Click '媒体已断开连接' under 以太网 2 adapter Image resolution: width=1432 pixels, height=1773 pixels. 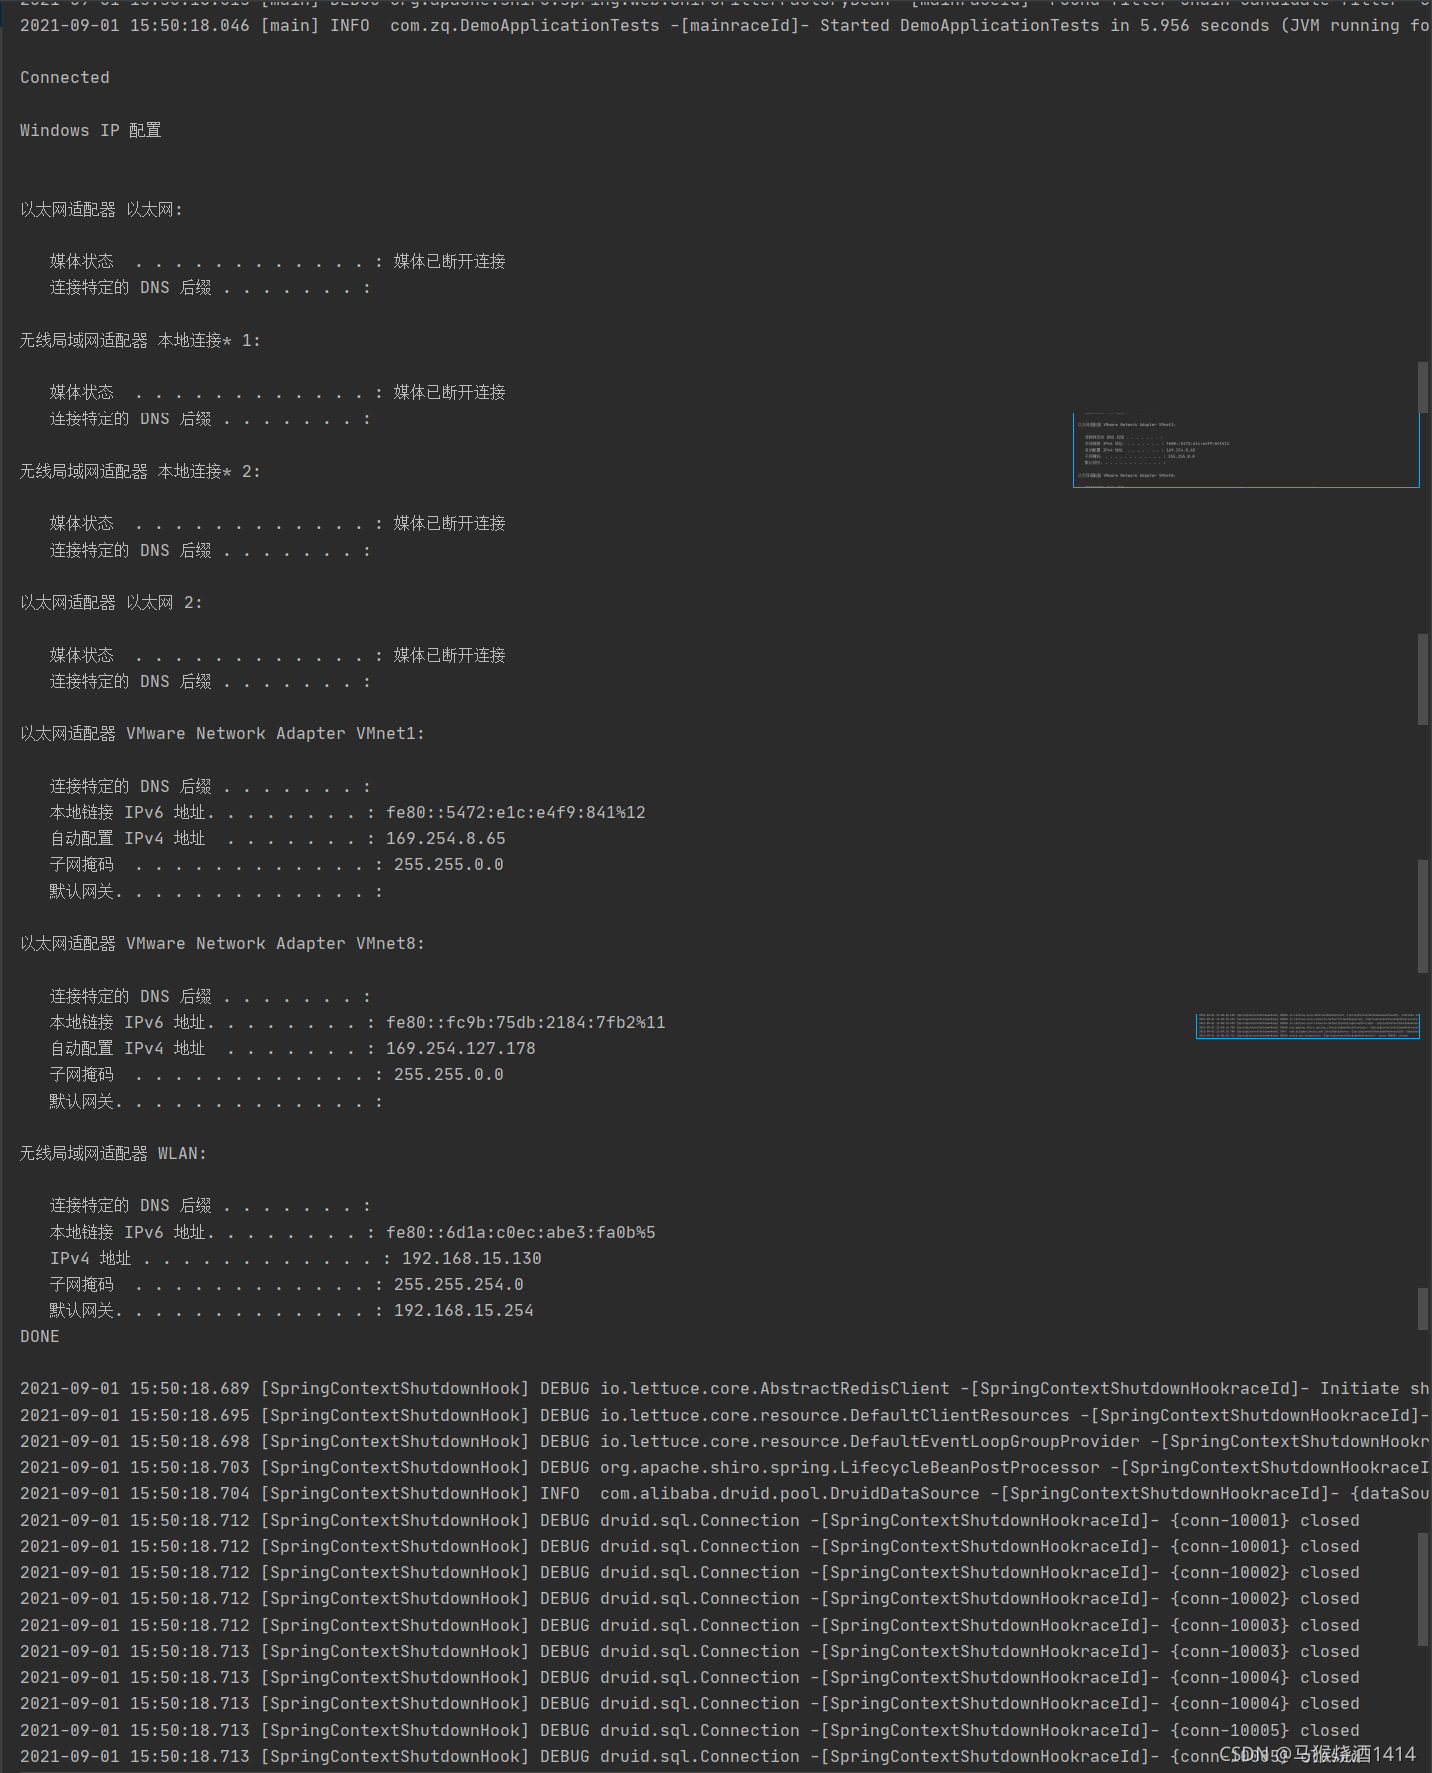pos(449,655)
